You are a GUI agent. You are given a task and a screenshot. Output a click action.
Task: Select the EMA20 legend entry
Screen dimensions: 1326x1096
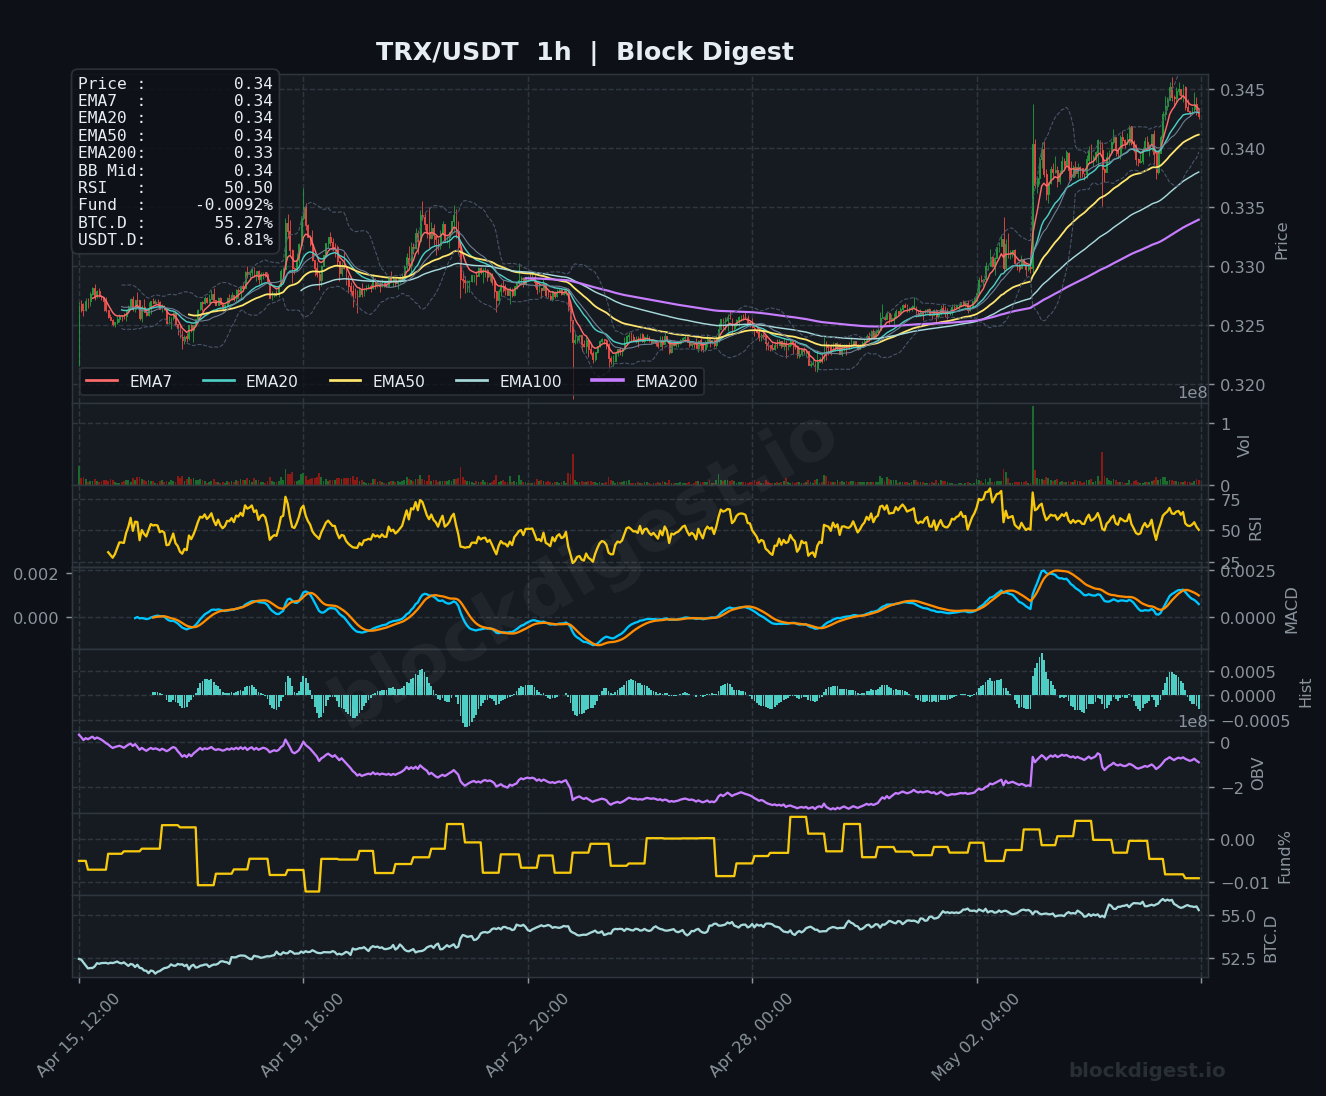250,381
